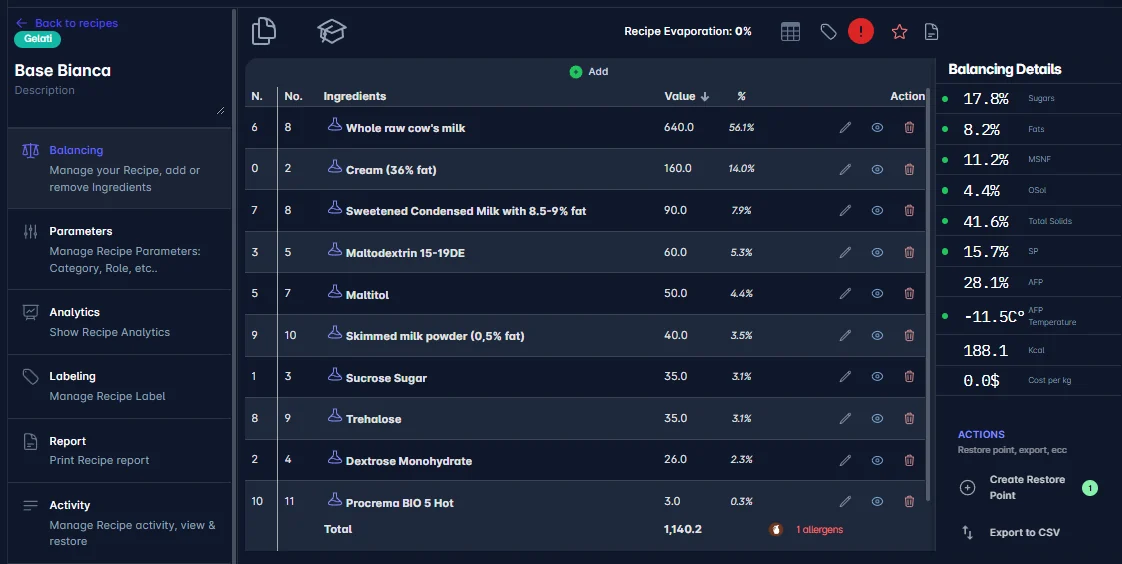Viewport: 1122px width, 564px height.
Task: Open the graduation cap tutorial icon
Action: point(331,31)
